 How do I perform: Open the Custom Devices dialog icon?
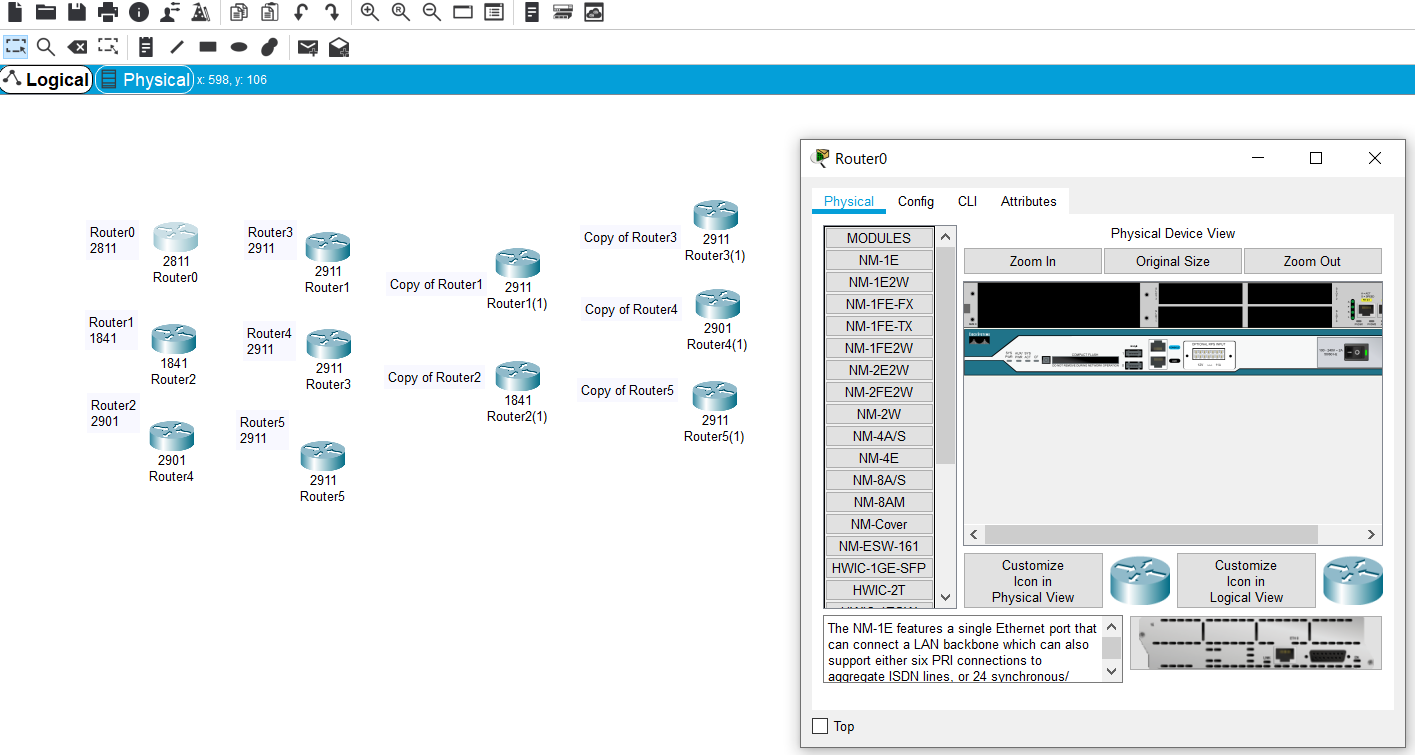coord(494,12)
